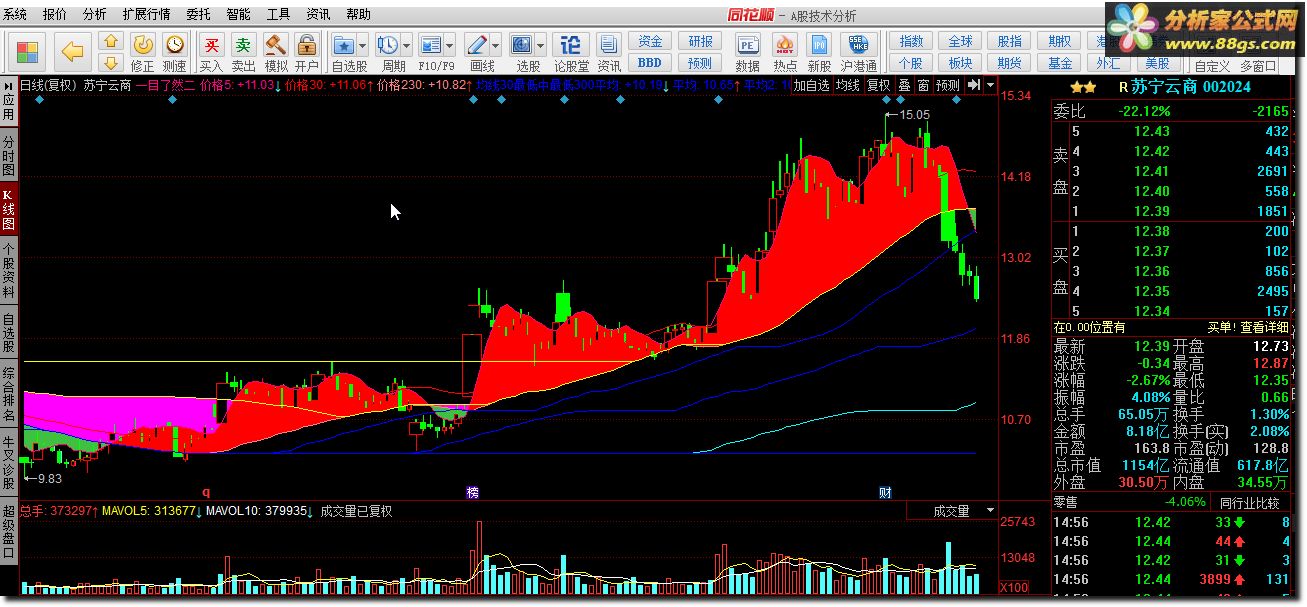
Task: Open the 热点 hot topics icon
Action: (x=784, y=45)
